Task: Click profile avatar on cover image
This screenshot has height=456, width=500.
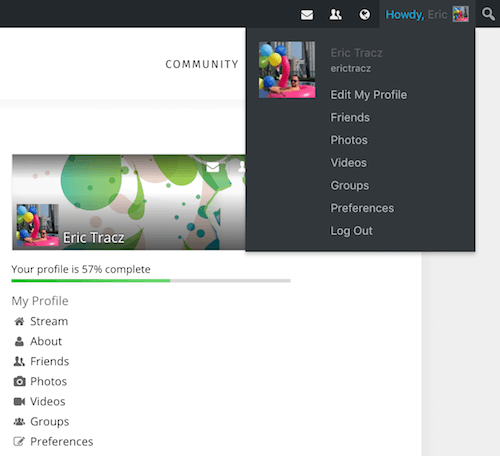Action: (38, 225)
